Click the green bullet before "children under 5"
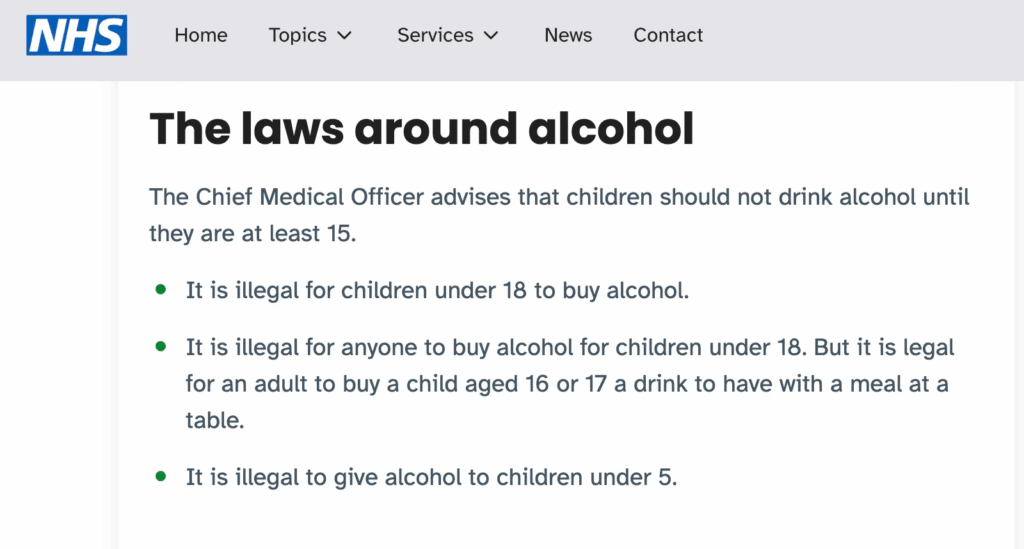Image resolution: width=1024 pixels, height=549 pixels. point(161,476)
